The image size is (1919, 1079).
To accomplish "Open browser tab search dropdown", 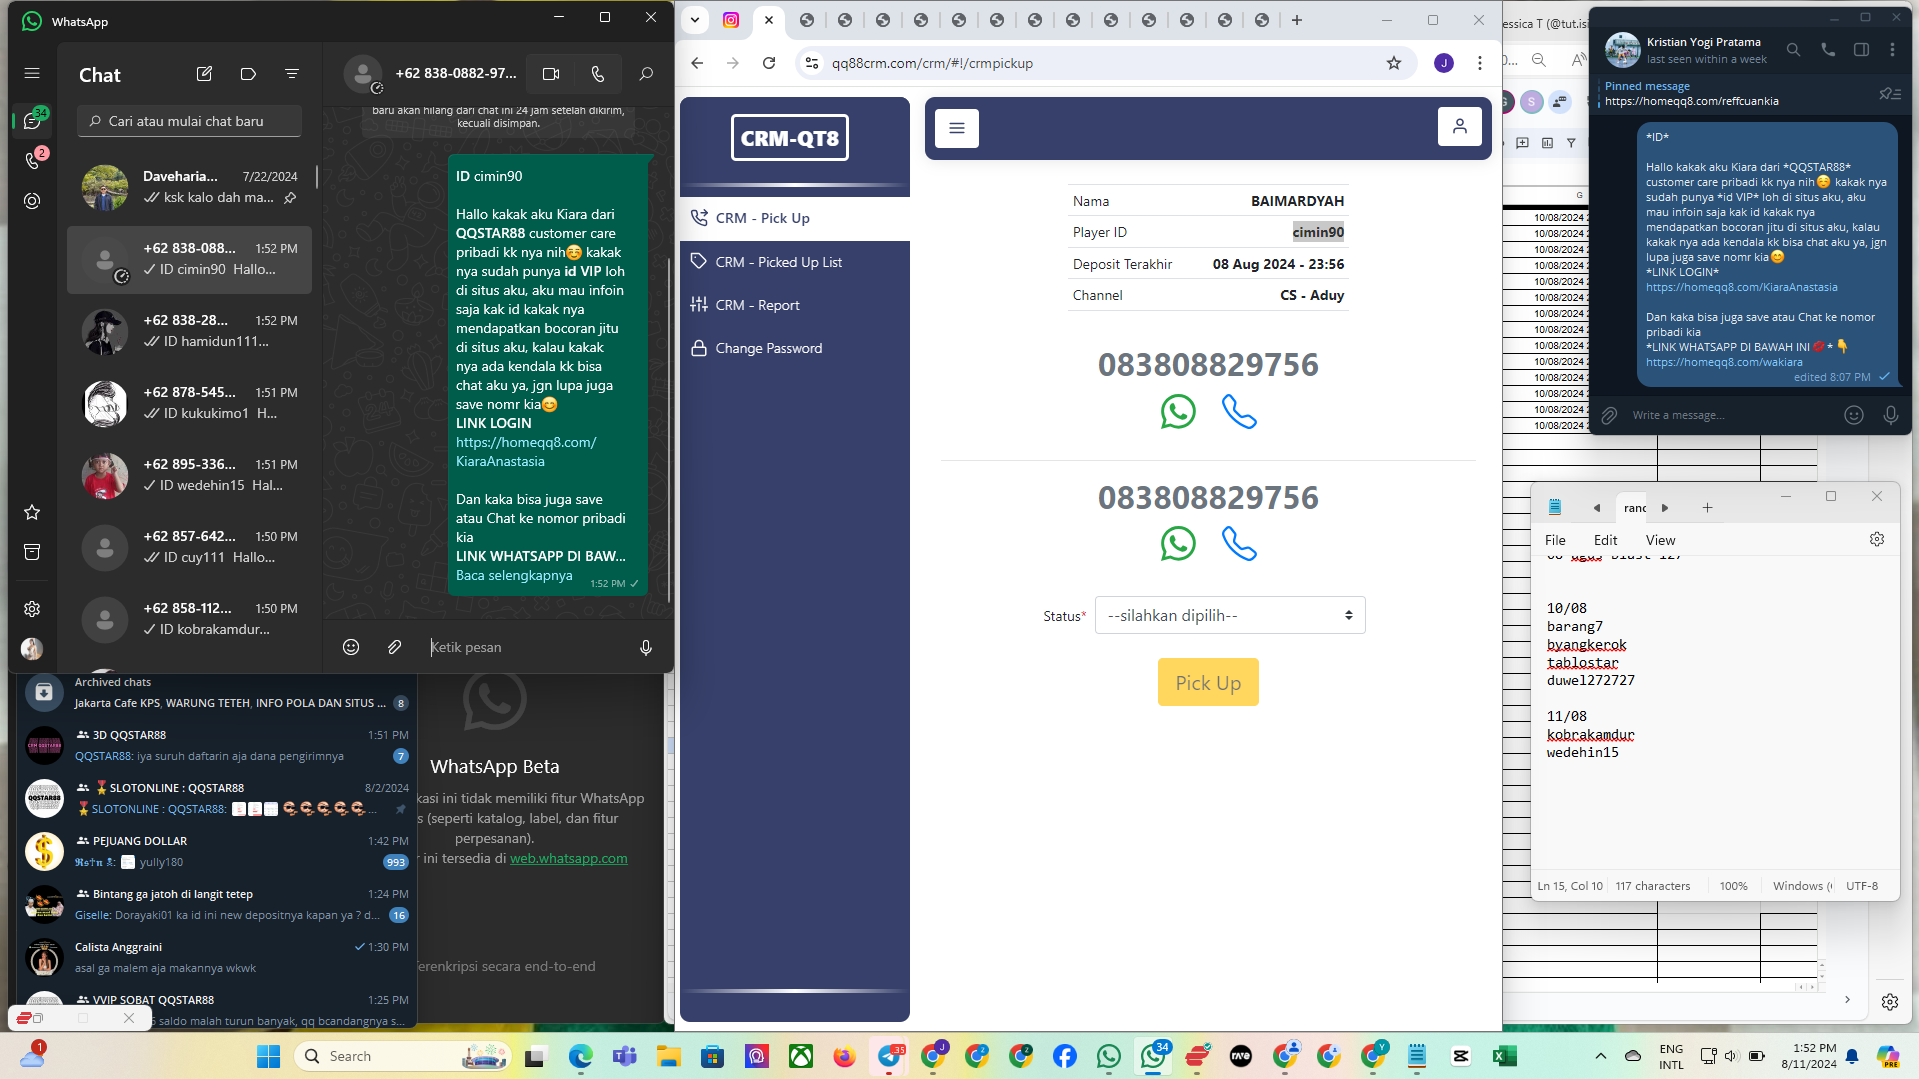I will (695, 20).
